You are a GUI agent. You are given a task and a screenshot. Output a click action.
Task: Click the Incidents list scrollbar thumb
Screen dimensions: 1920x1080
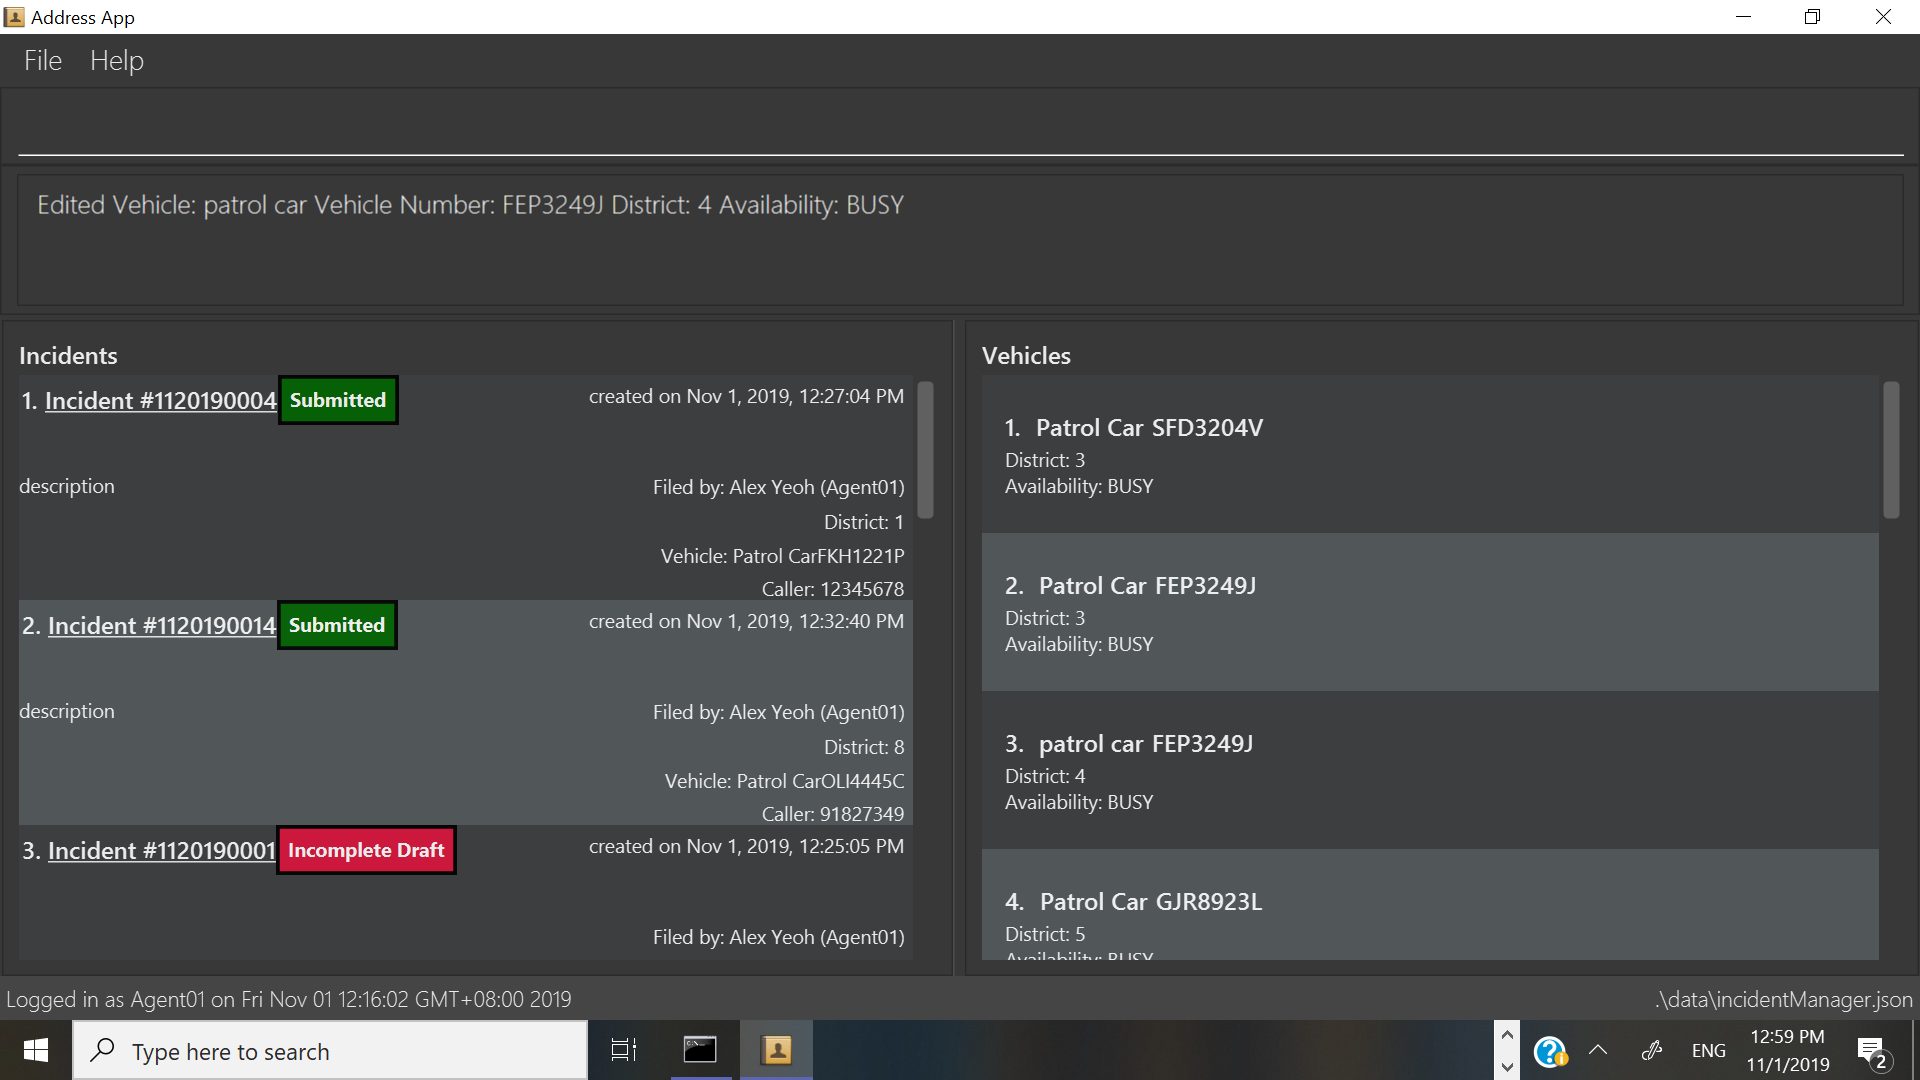point(925,450)
